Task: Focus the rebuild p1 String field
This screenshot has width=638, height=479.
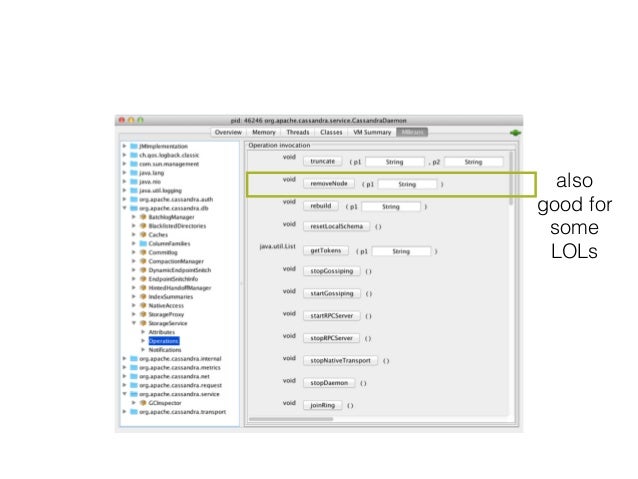Action: (x=391, y=207)
